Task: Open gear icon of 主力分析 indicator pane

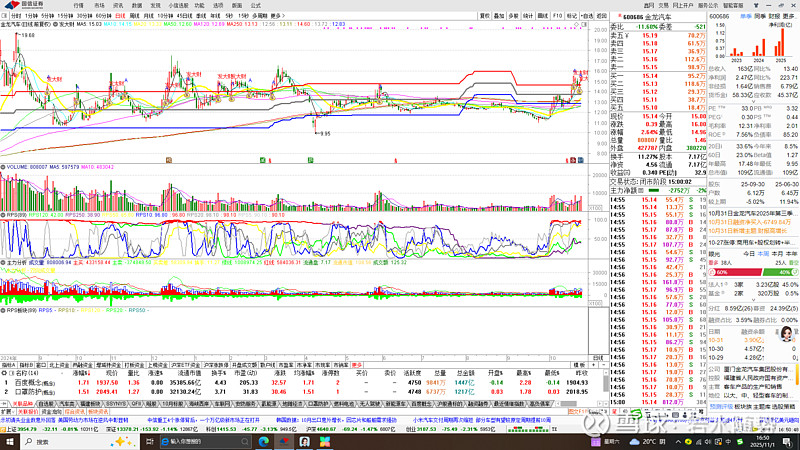Action: pos(3,262)
